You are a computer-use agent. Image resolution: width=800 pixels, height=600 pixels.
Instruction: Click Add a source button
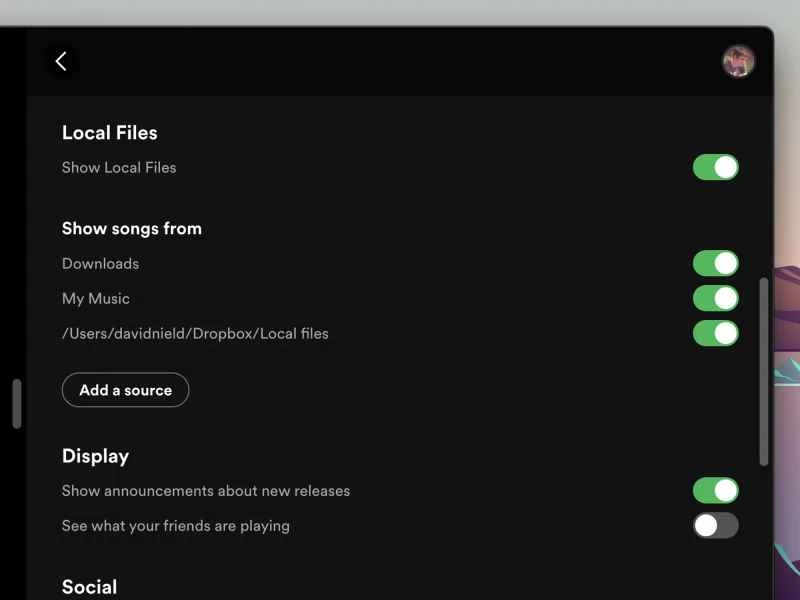(x=125, y=390)
